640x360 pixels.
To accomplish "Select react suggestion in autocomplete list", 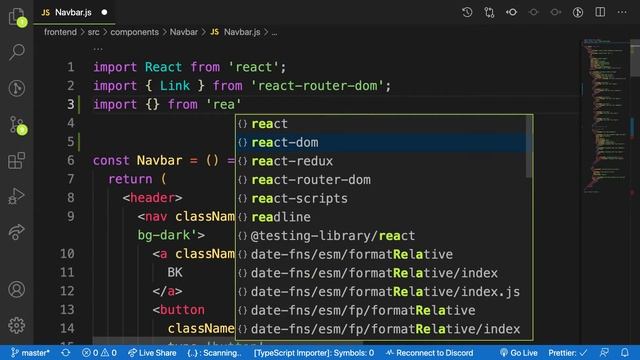I will (381, 124).
